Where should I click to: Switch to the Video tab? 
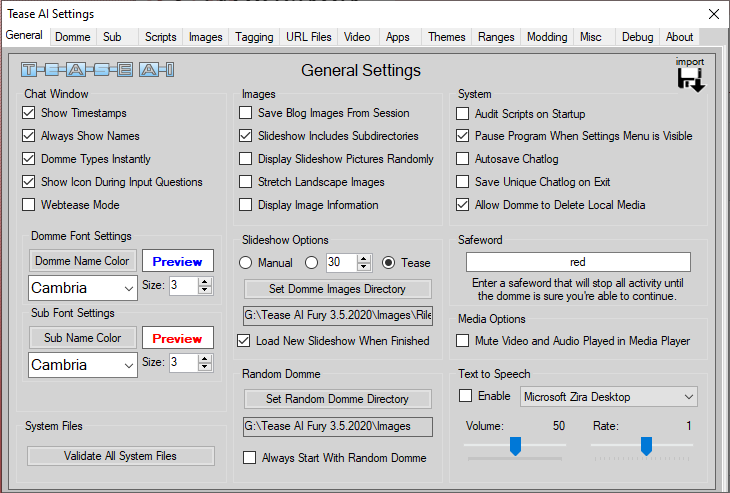tap(357, 37)
